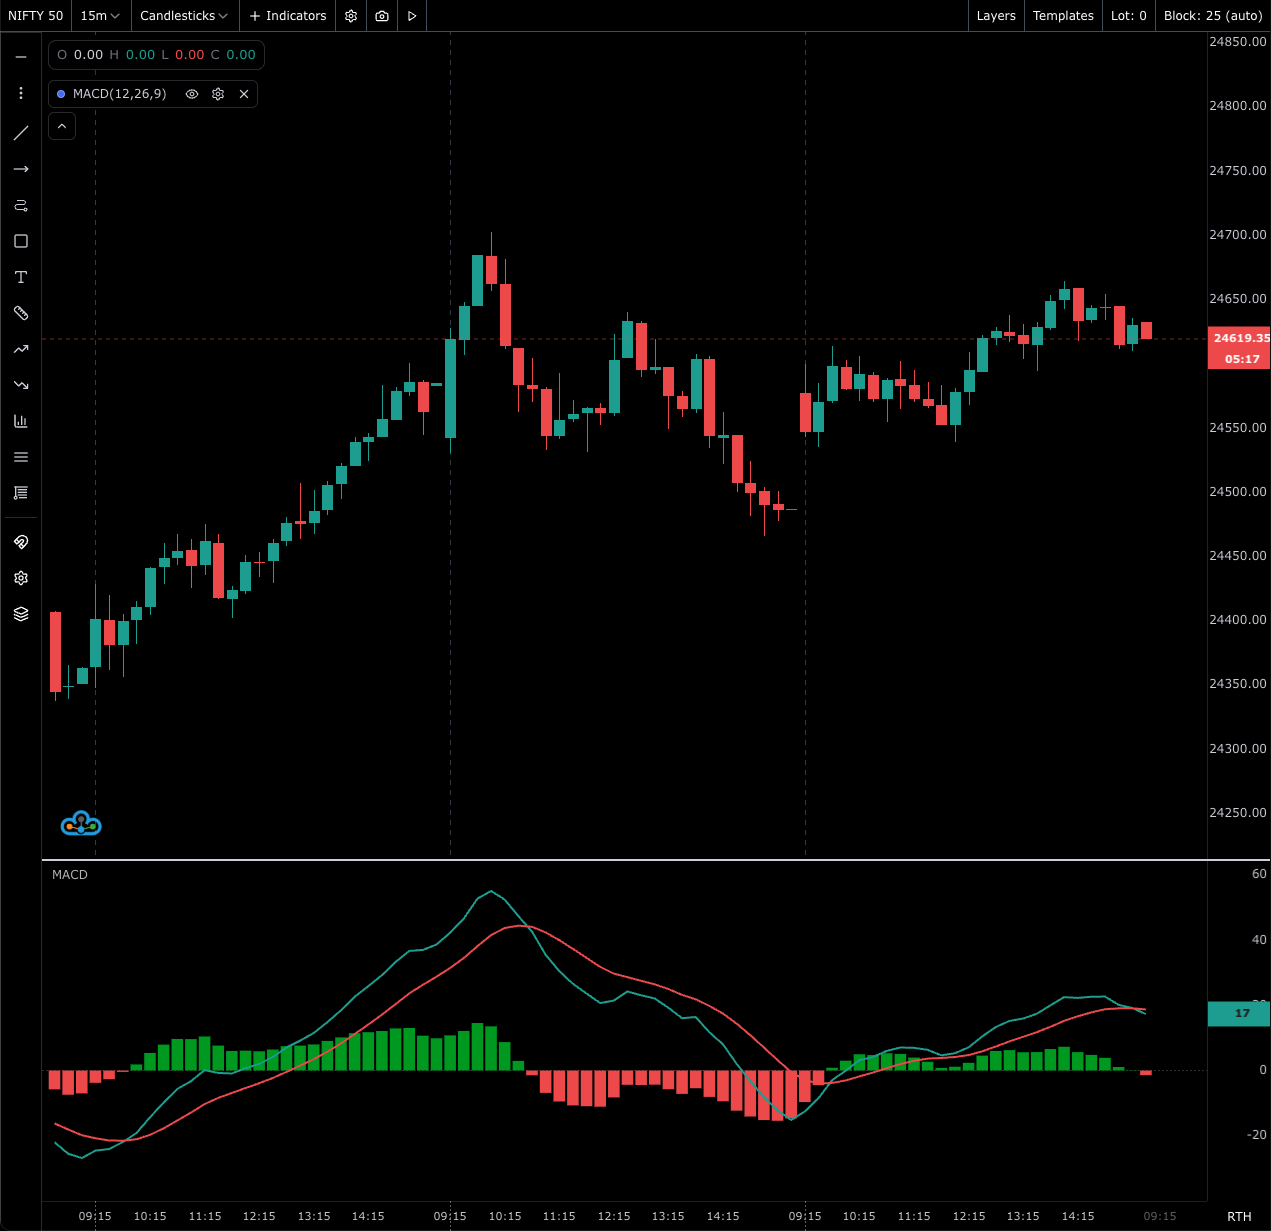
Task: Collapse the drawing toolbar using the minus icon
Action: 21,57
